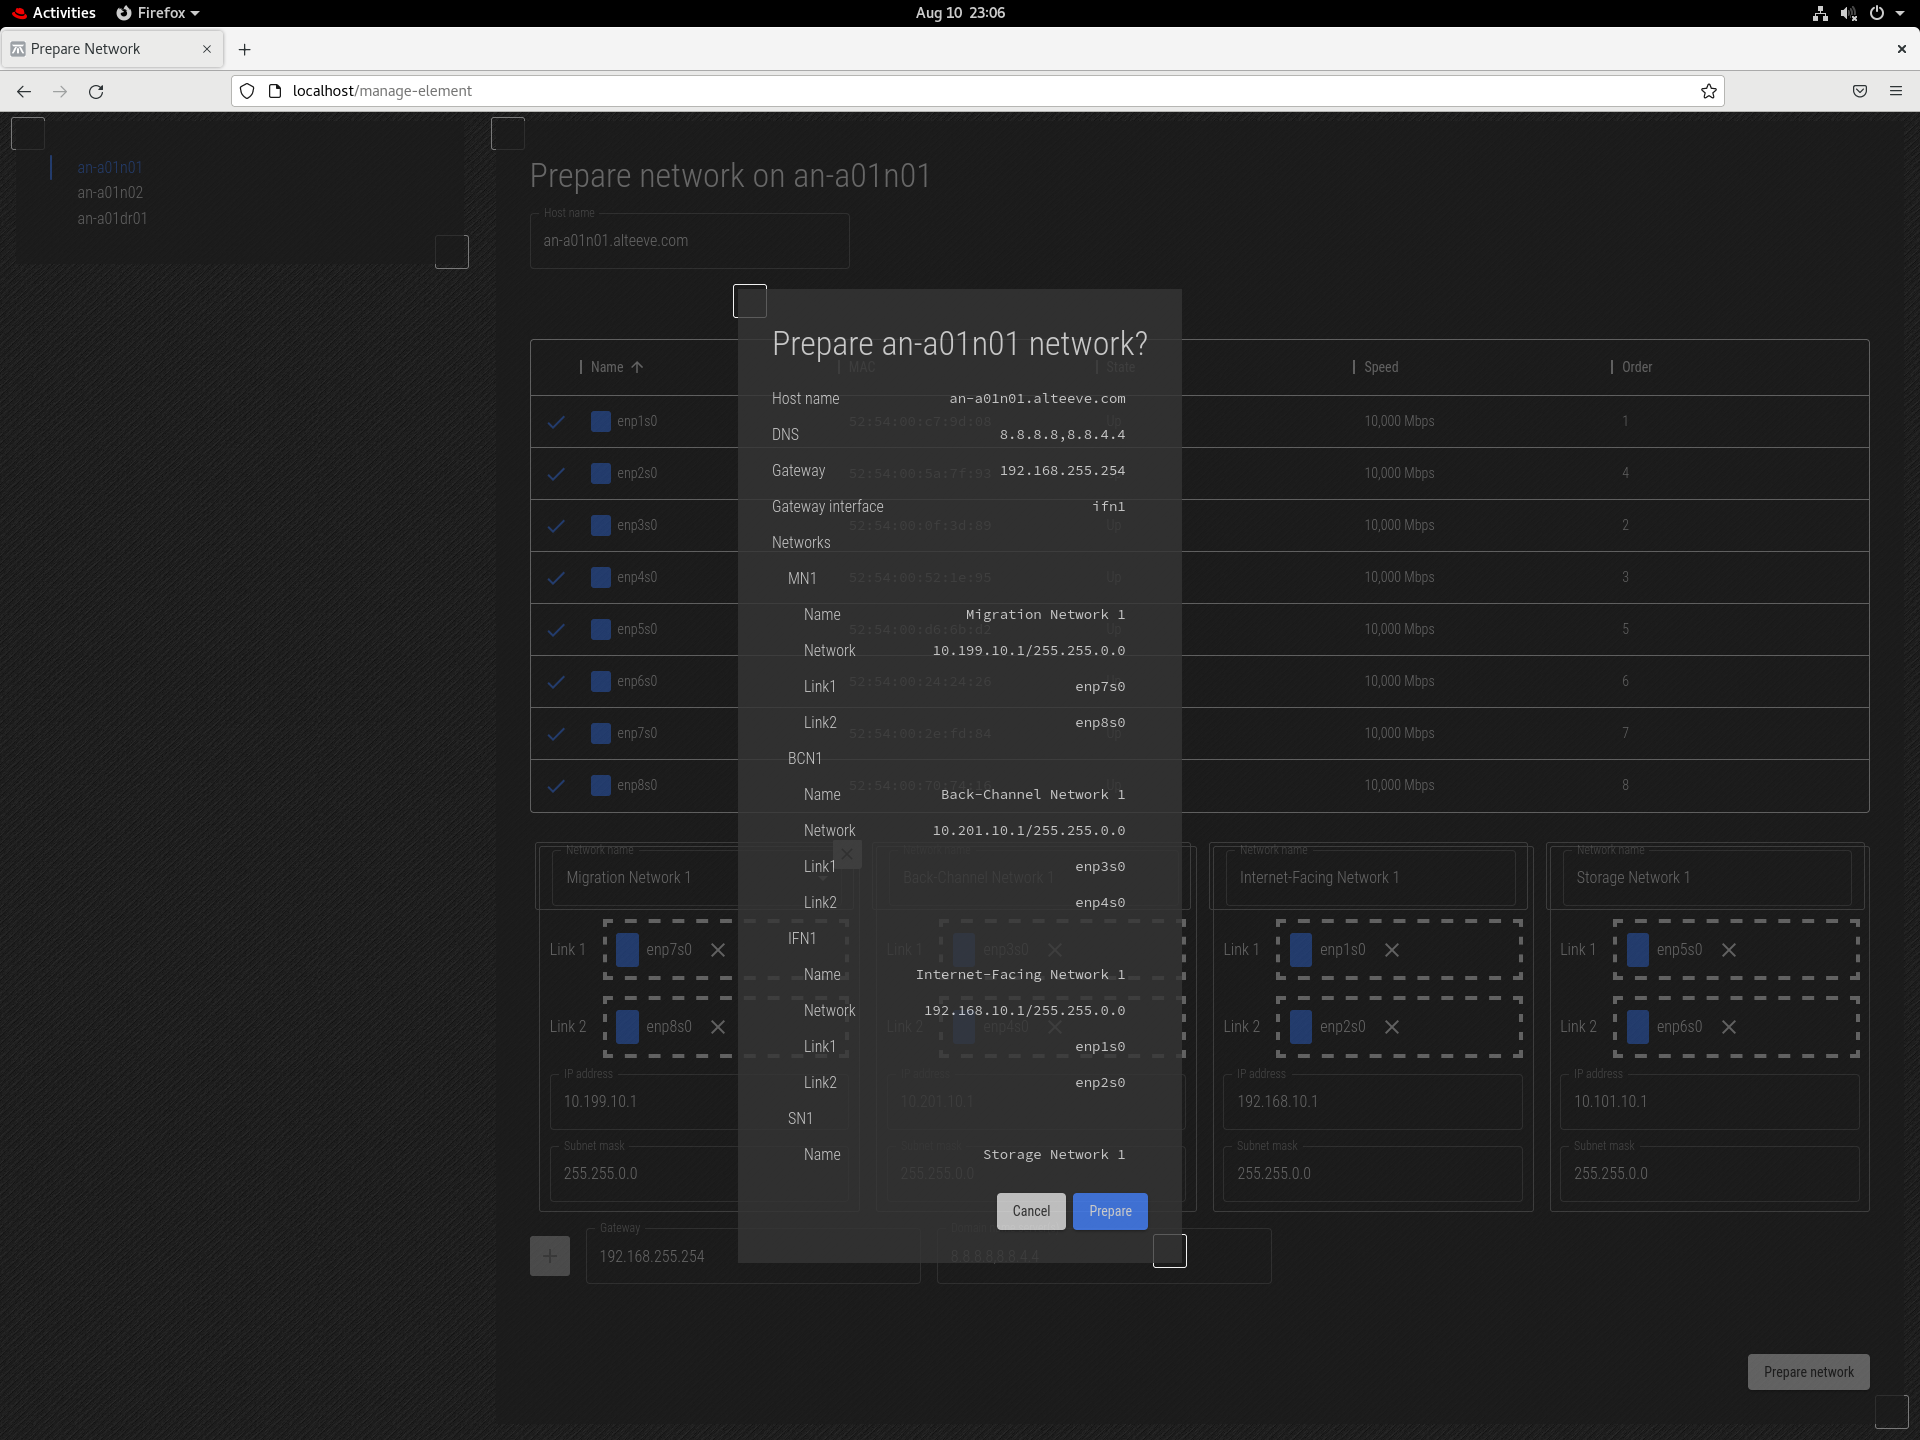Open a new browser tab
Image resolution: width=1920 pixels, height=1440 pixels.
[x=244, y=49]
